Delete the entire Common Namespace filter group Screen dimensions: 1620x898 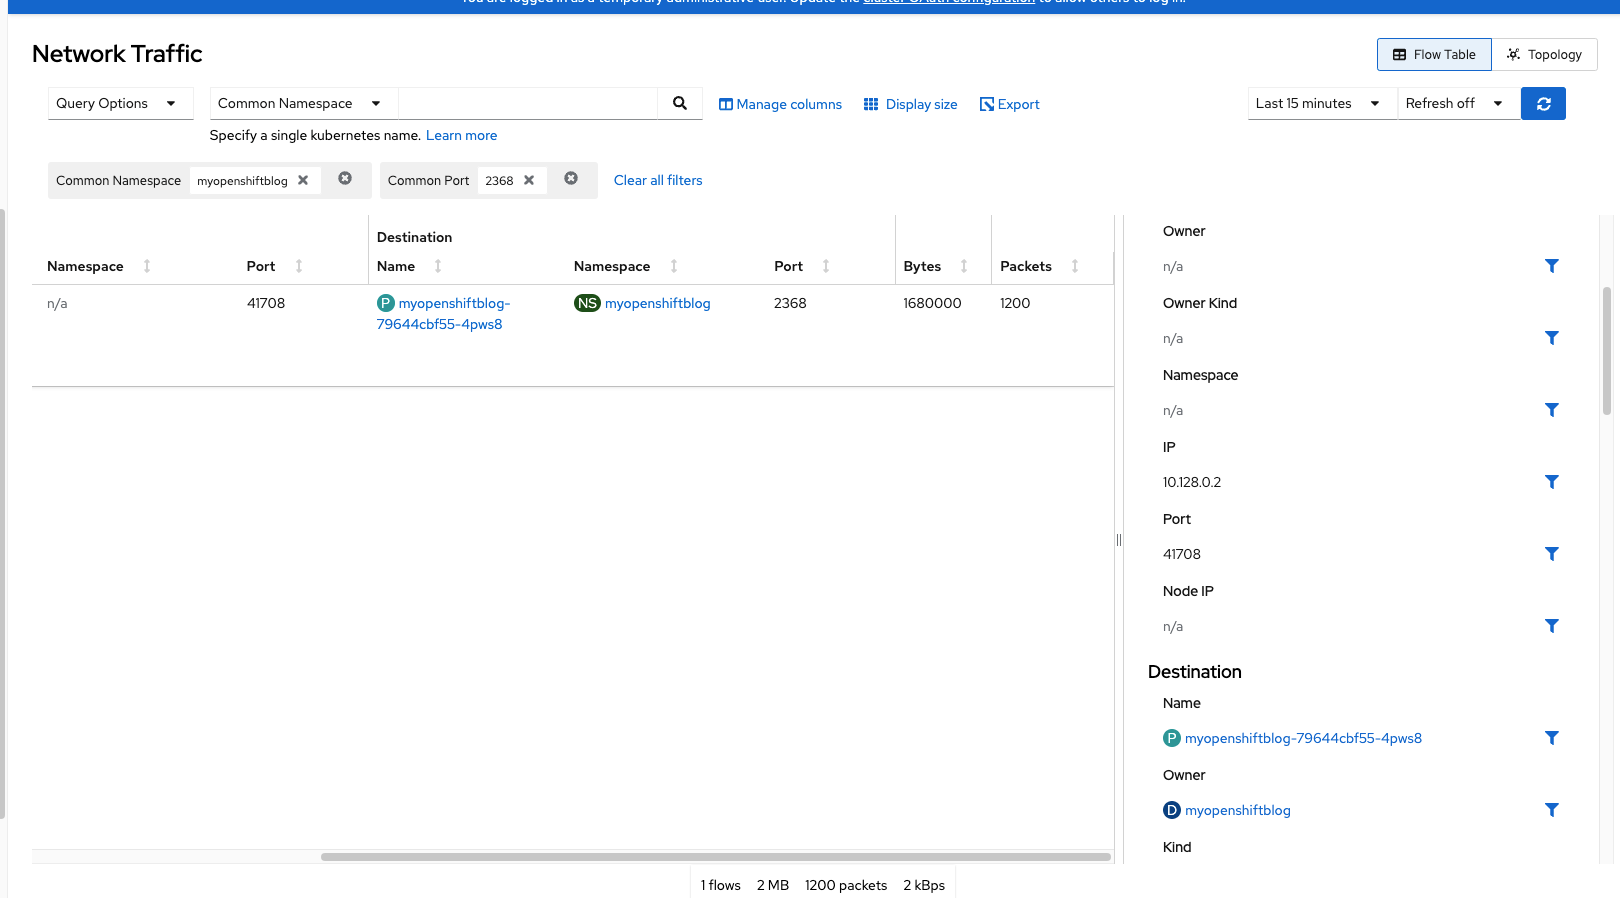point(345,179)
